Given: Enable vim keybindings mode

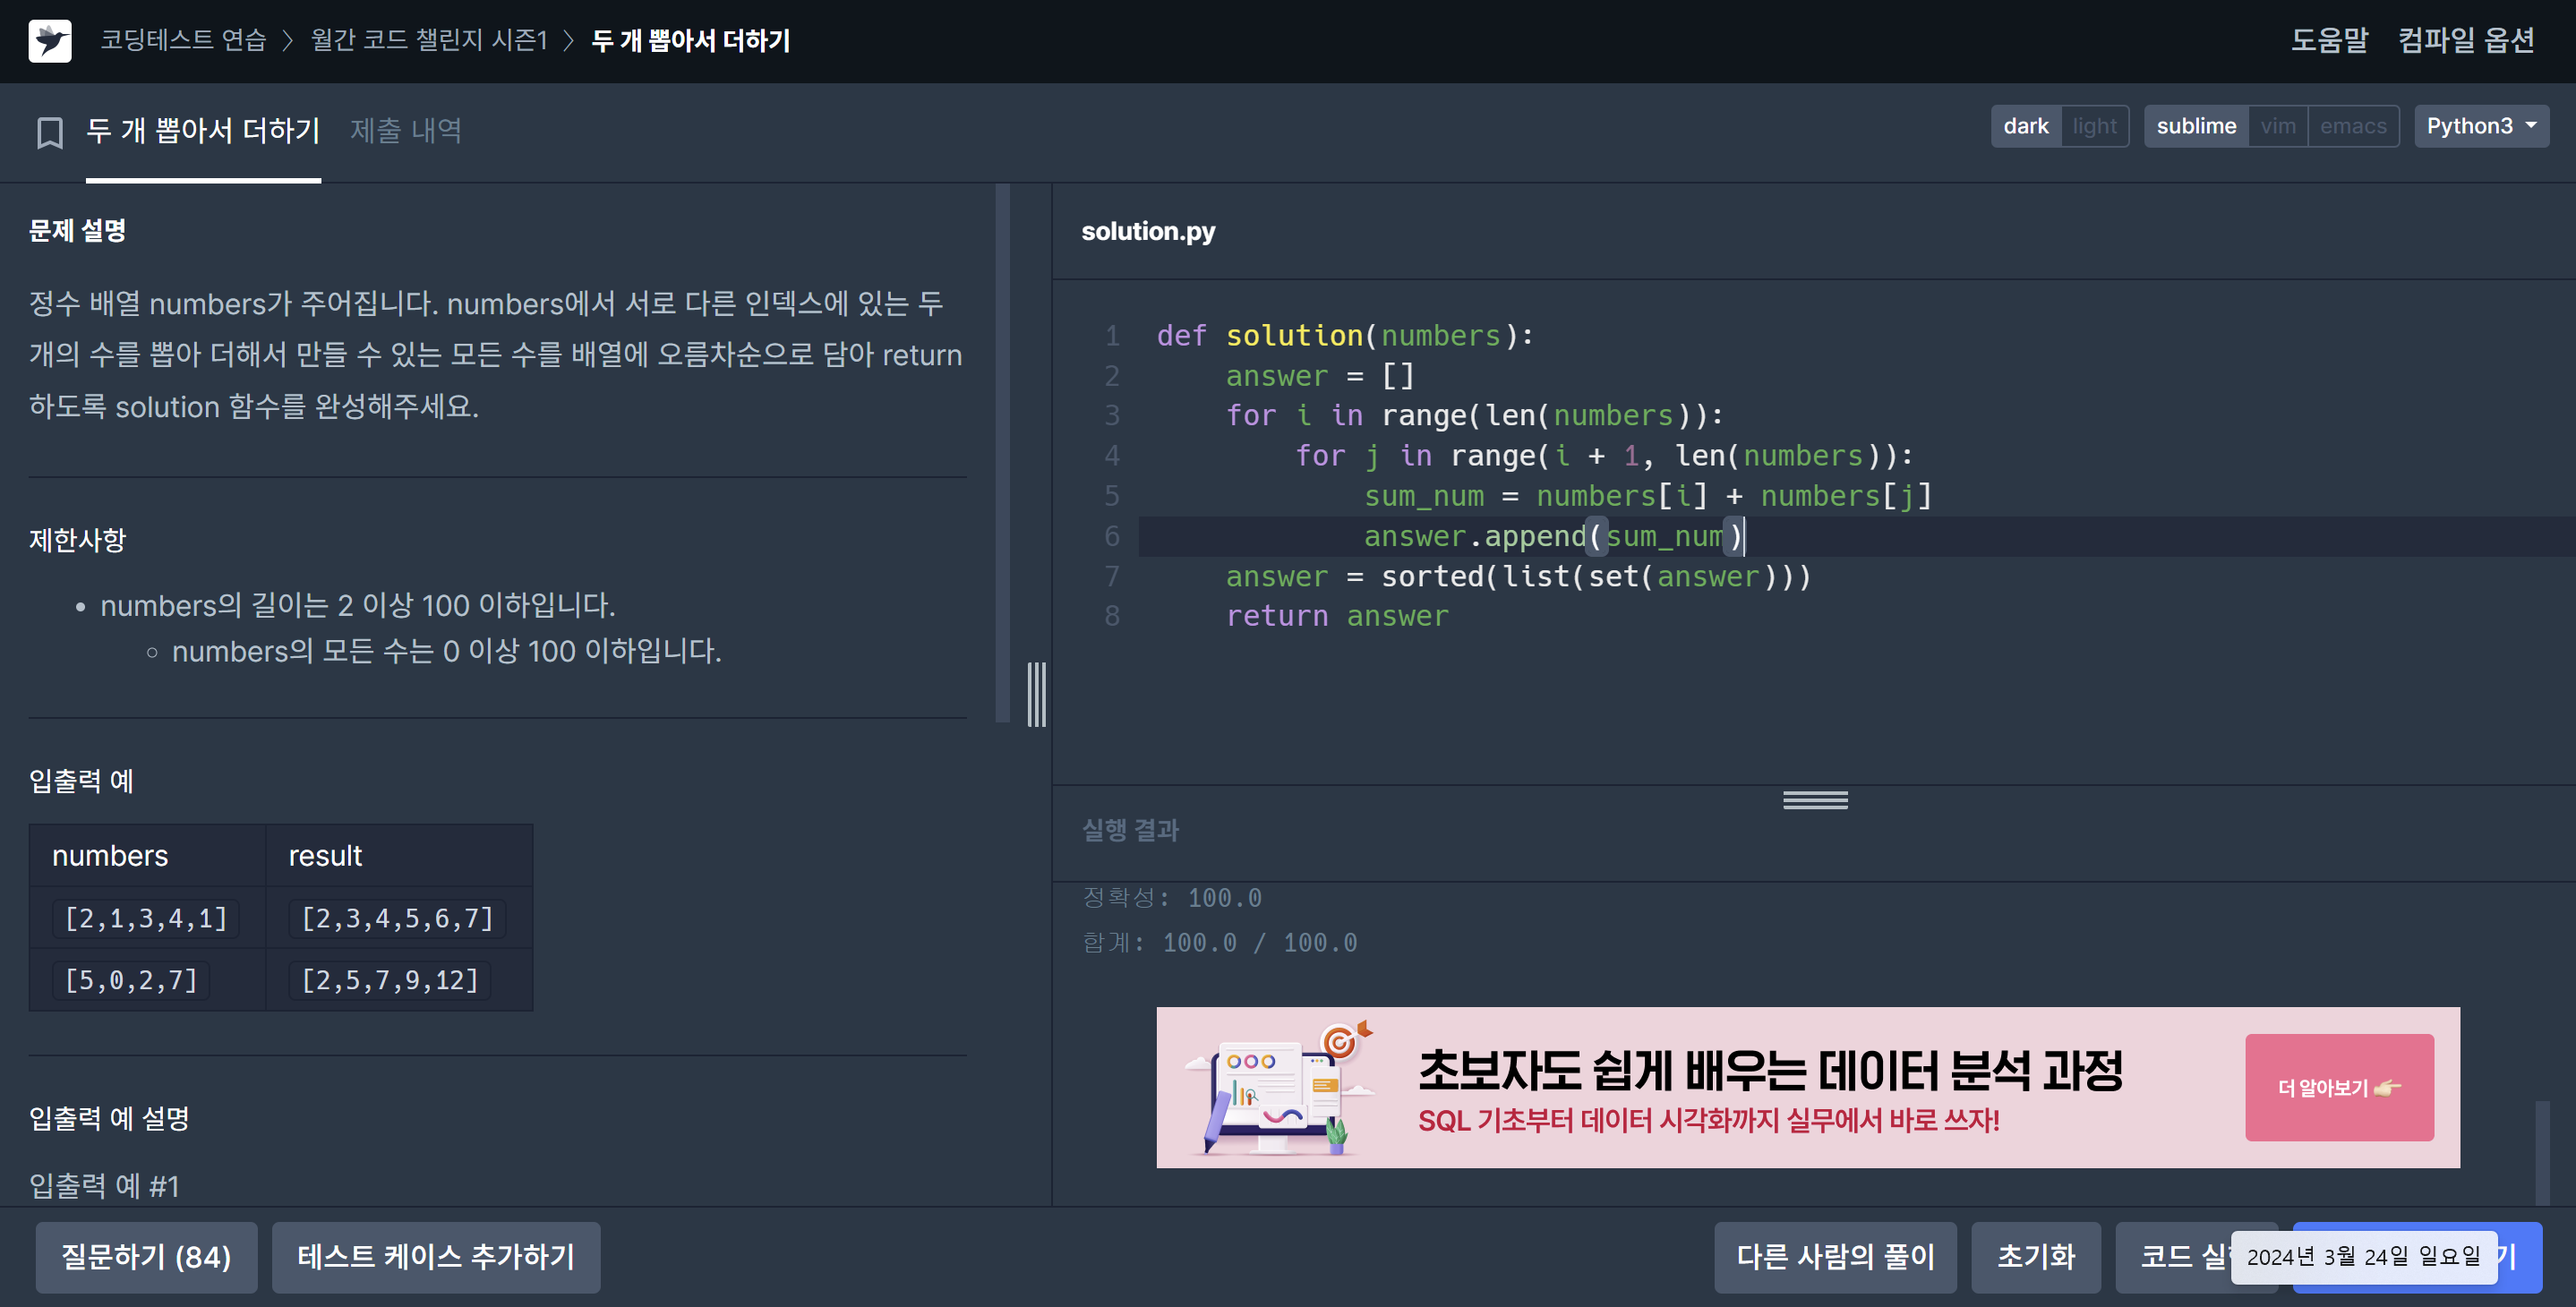Looking at the screenshot, I should 2279,125.
